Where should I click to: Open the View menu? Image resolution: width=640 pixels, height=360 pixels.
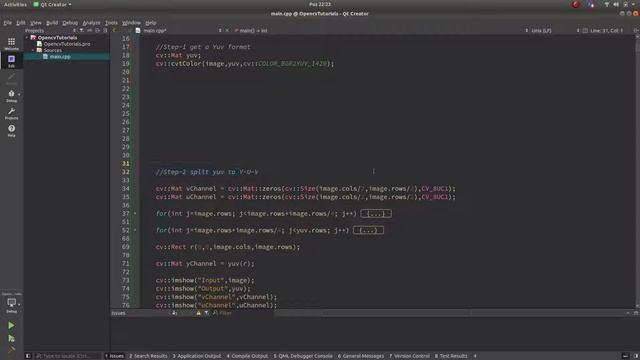tap(36, 23)
